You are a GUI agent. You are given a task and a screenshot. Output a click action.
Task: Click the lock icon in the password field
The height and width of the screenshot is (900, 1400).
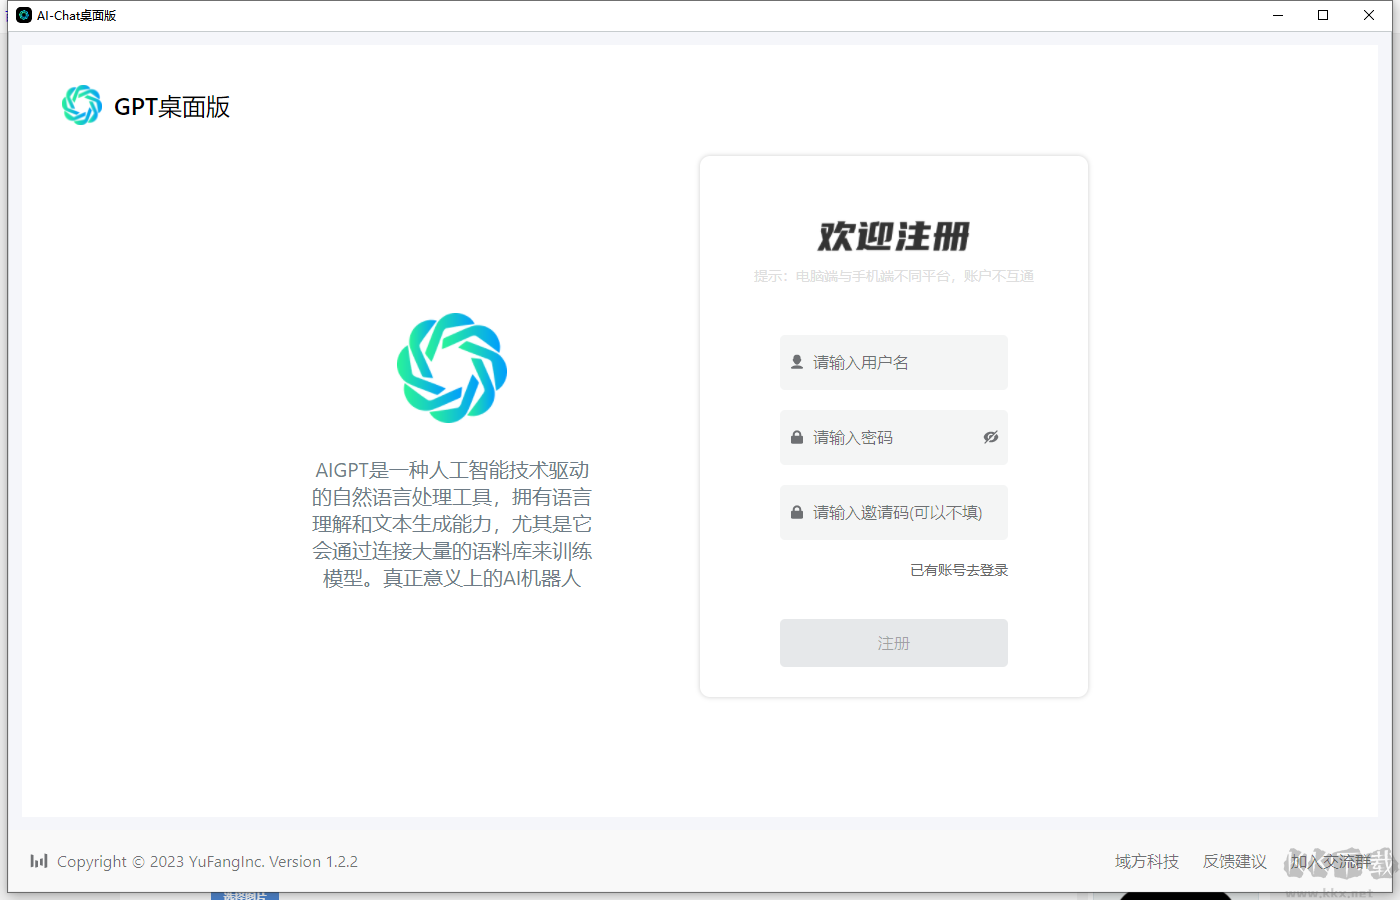[x=797, y=437]
